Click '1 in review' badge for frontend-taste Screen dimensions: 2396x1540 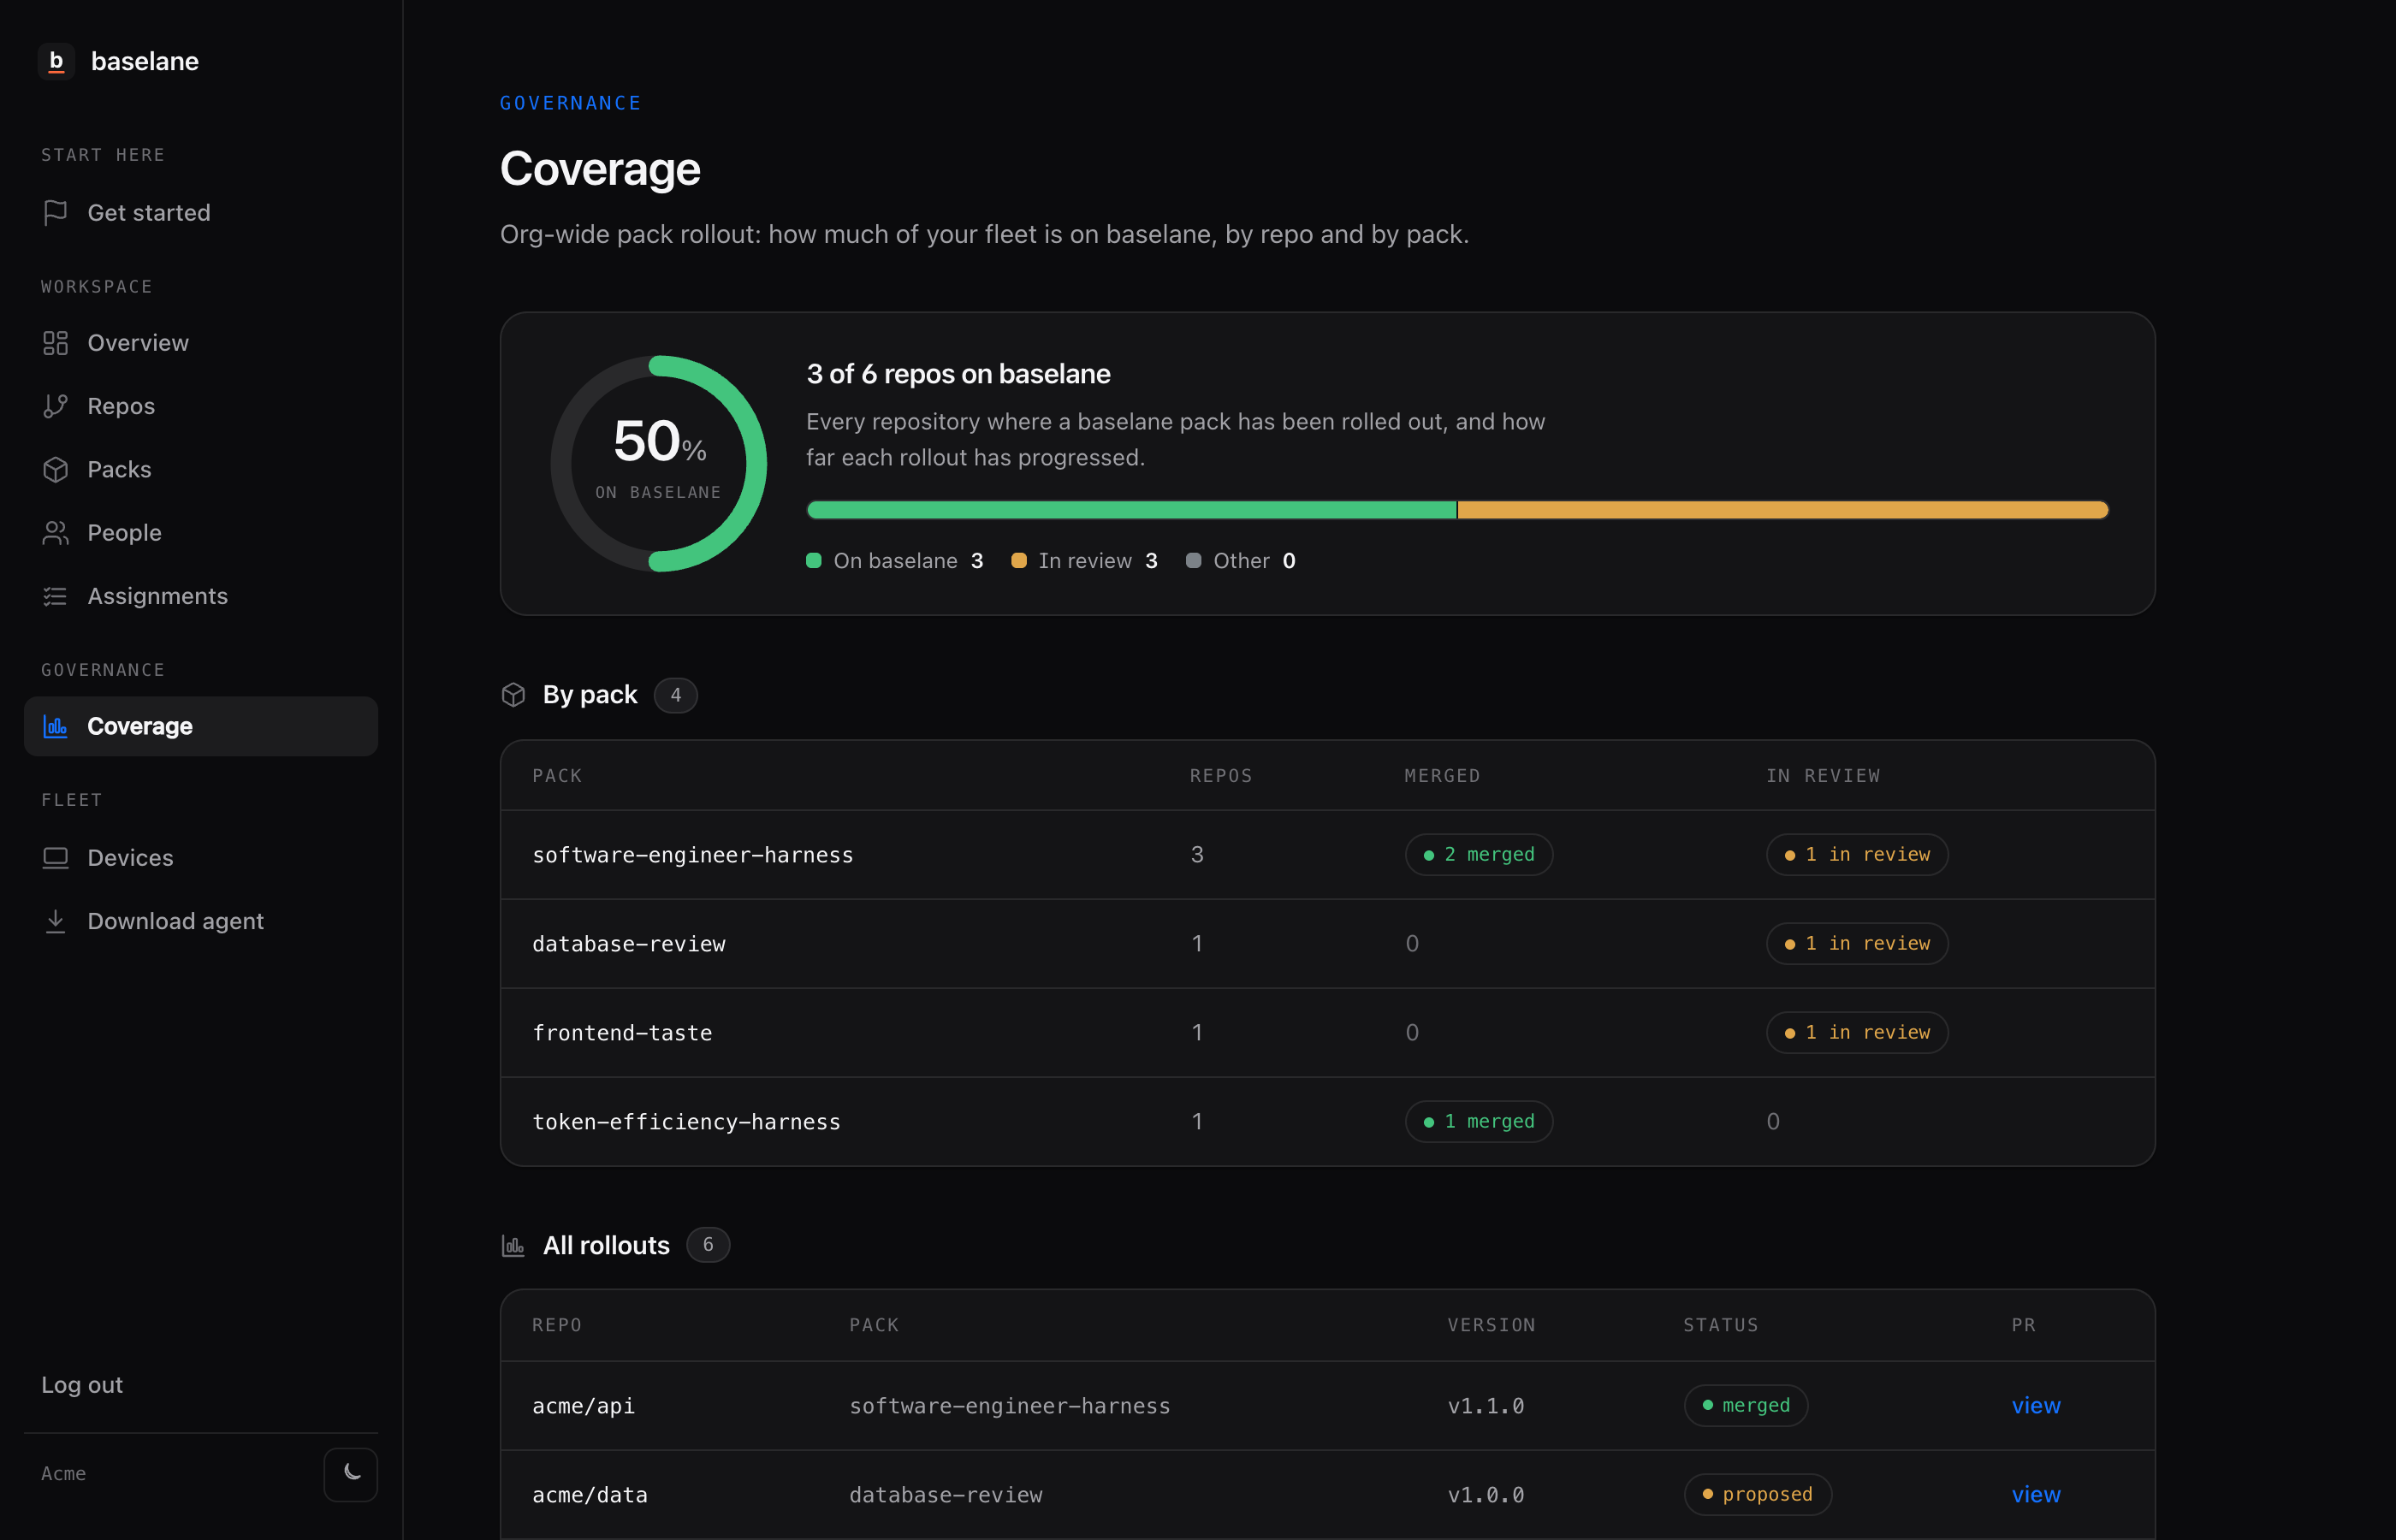pos(1857,1033)
